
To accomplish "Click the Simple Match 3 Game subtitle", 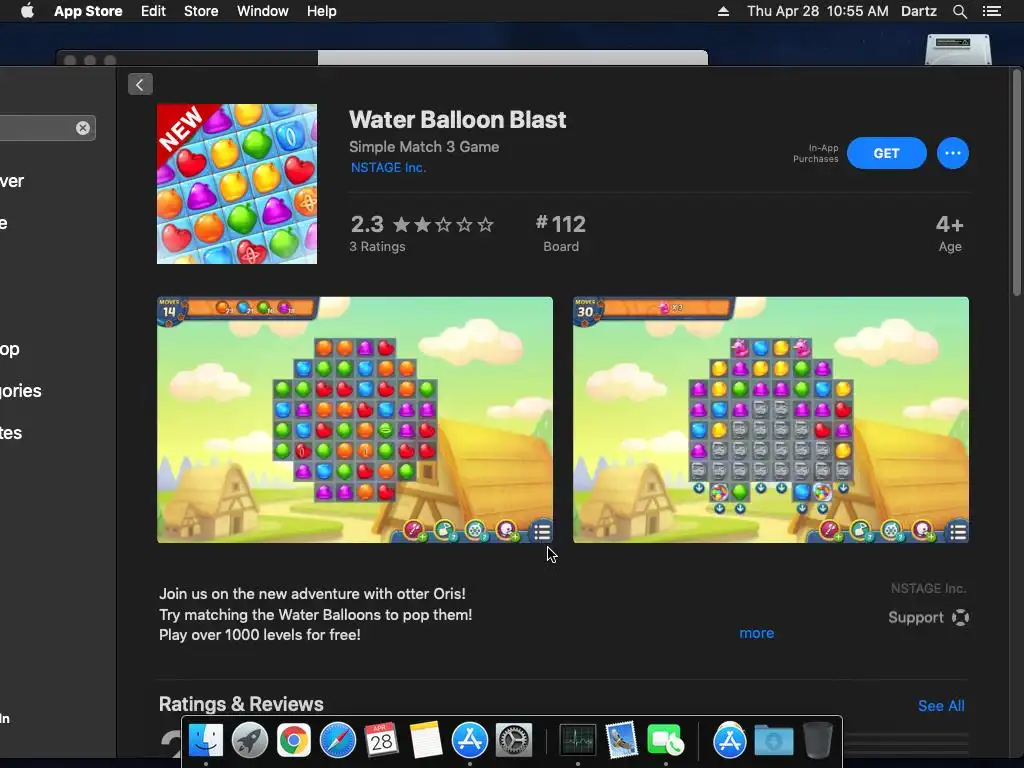I will [x=424, y=147].
